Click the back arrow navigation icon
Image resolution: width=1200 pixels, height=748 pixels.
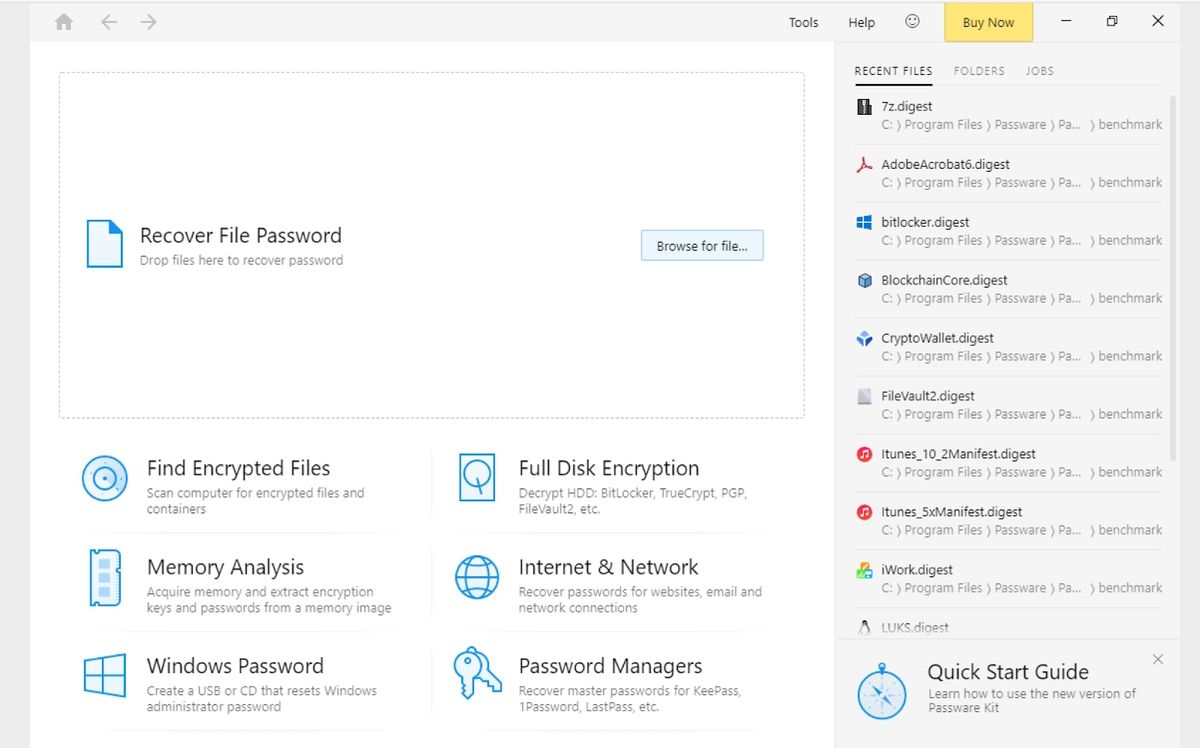109,22
